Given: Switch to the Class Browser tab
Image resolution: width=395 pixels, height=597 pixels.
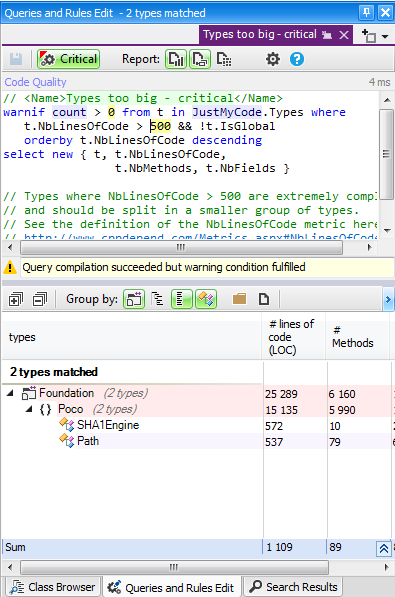Looking at the screenshot, I should 53,587.
